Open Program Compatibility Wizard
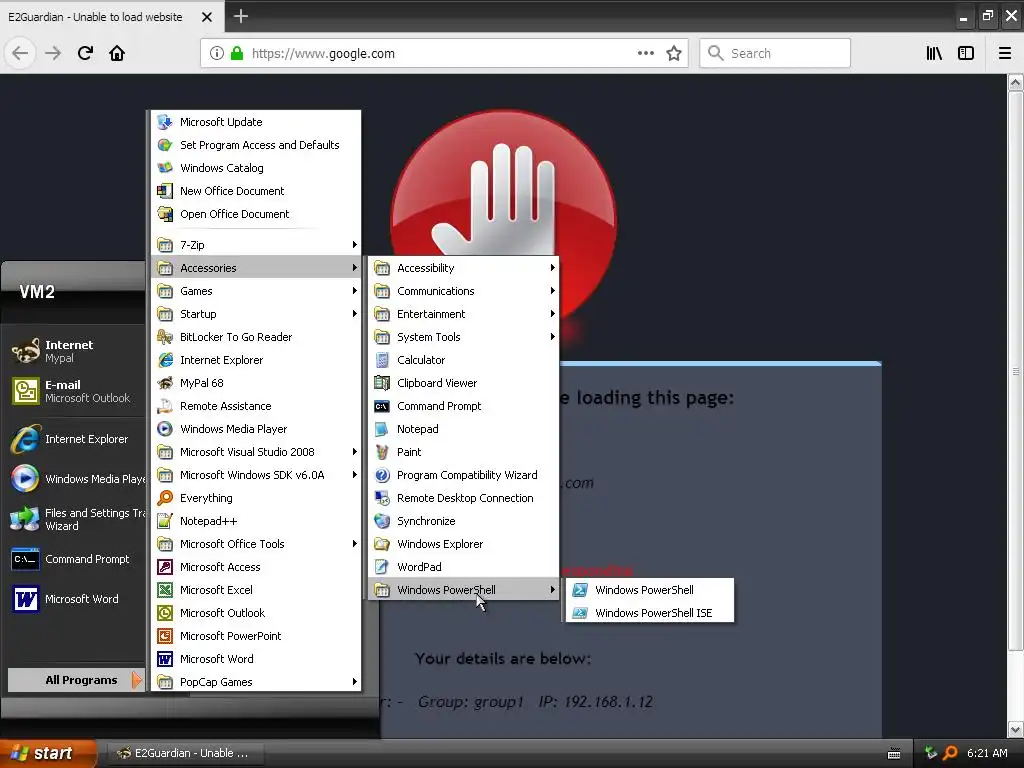1024x768 pixels. (x=464, y=475)
